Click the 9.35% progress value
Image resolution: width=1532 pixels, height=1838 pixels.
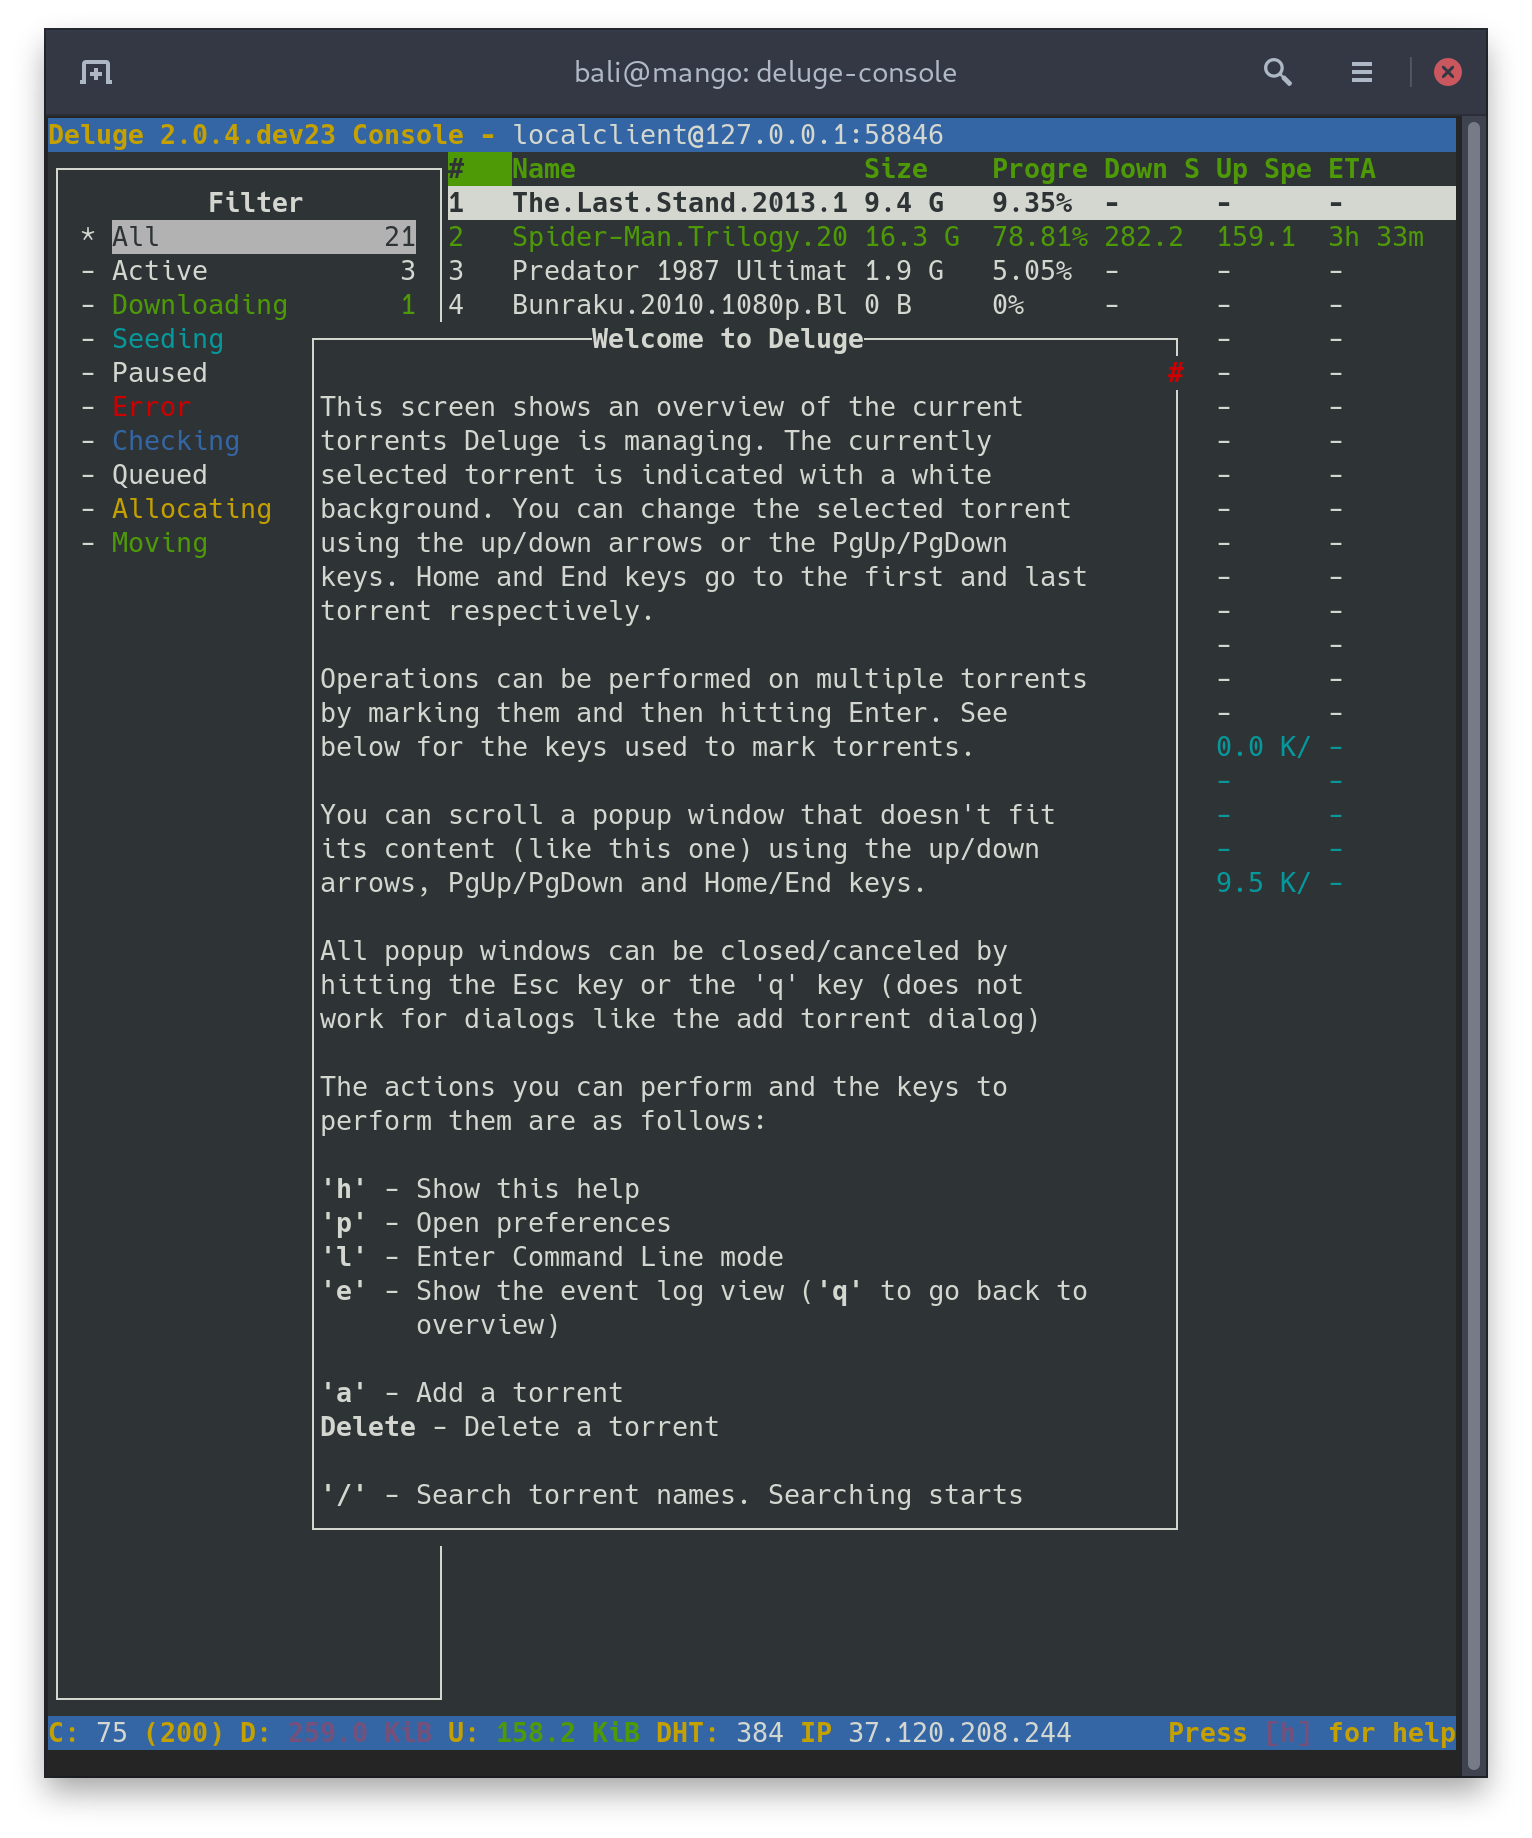1031,203
